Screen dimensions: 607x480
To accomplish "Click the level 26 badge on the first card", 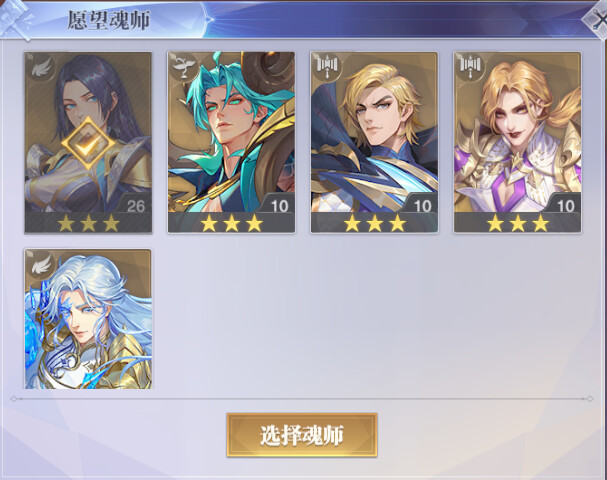I will pyautogui.click(x=136, y=206).
